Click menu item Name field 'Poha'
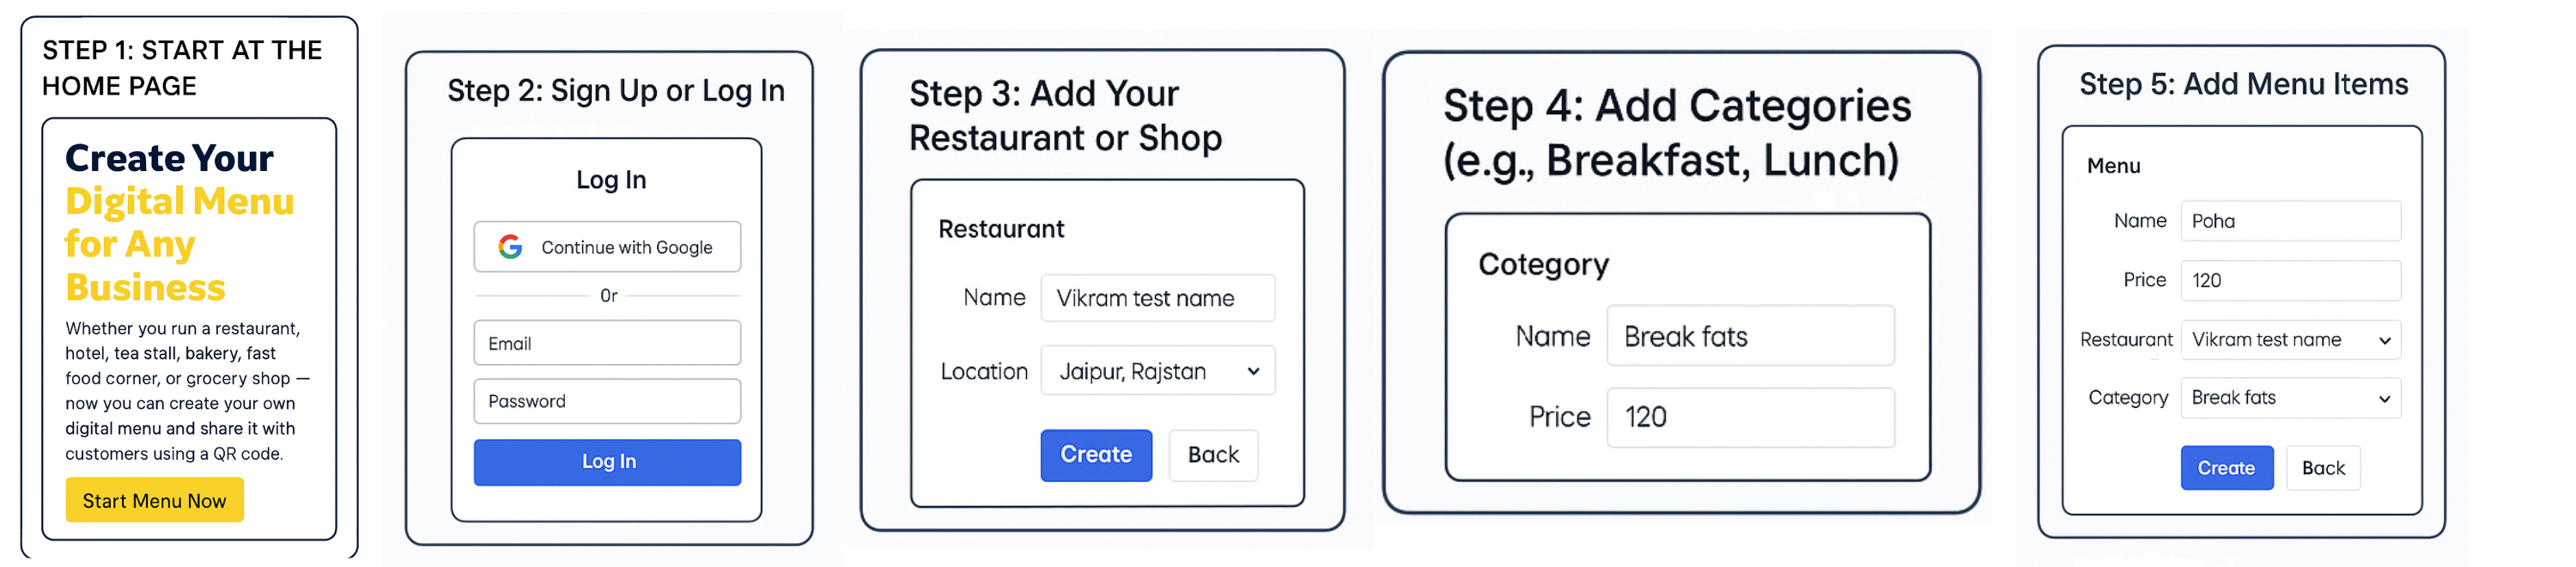2576x567 pixels. [2290, 221]
